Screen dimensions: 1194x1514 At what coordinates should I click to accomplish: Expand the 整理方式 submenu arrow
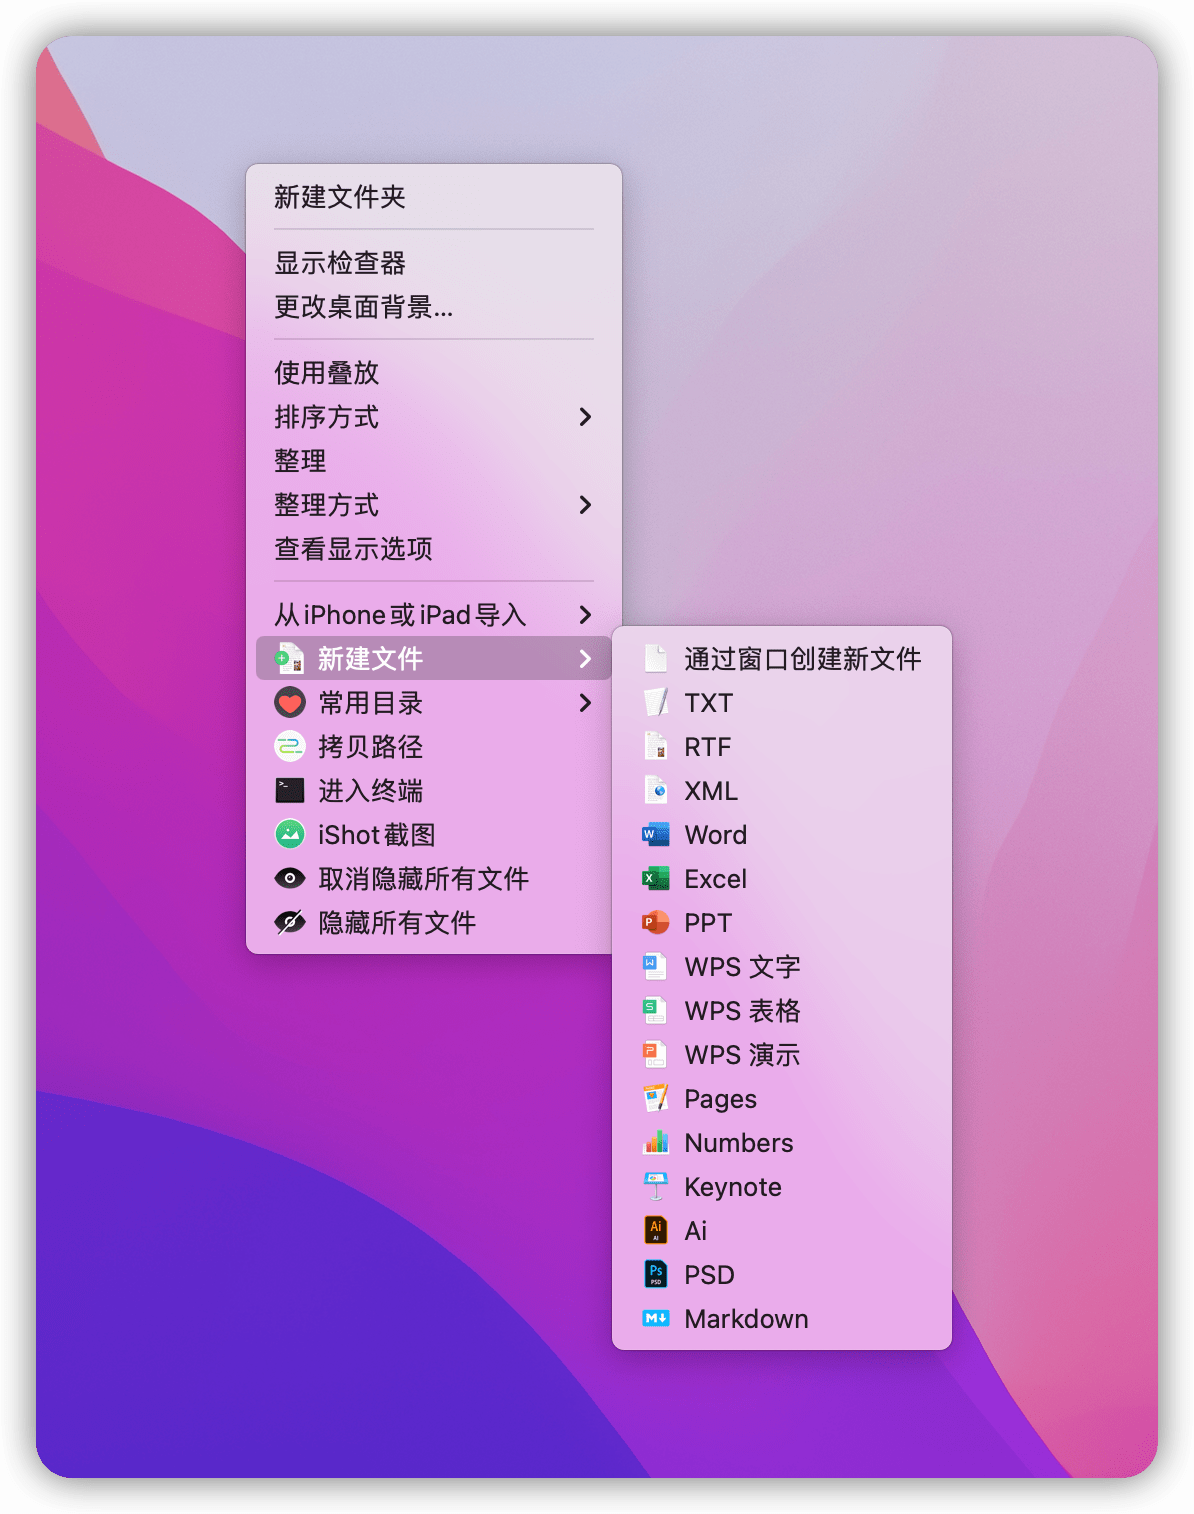[585, 505]
